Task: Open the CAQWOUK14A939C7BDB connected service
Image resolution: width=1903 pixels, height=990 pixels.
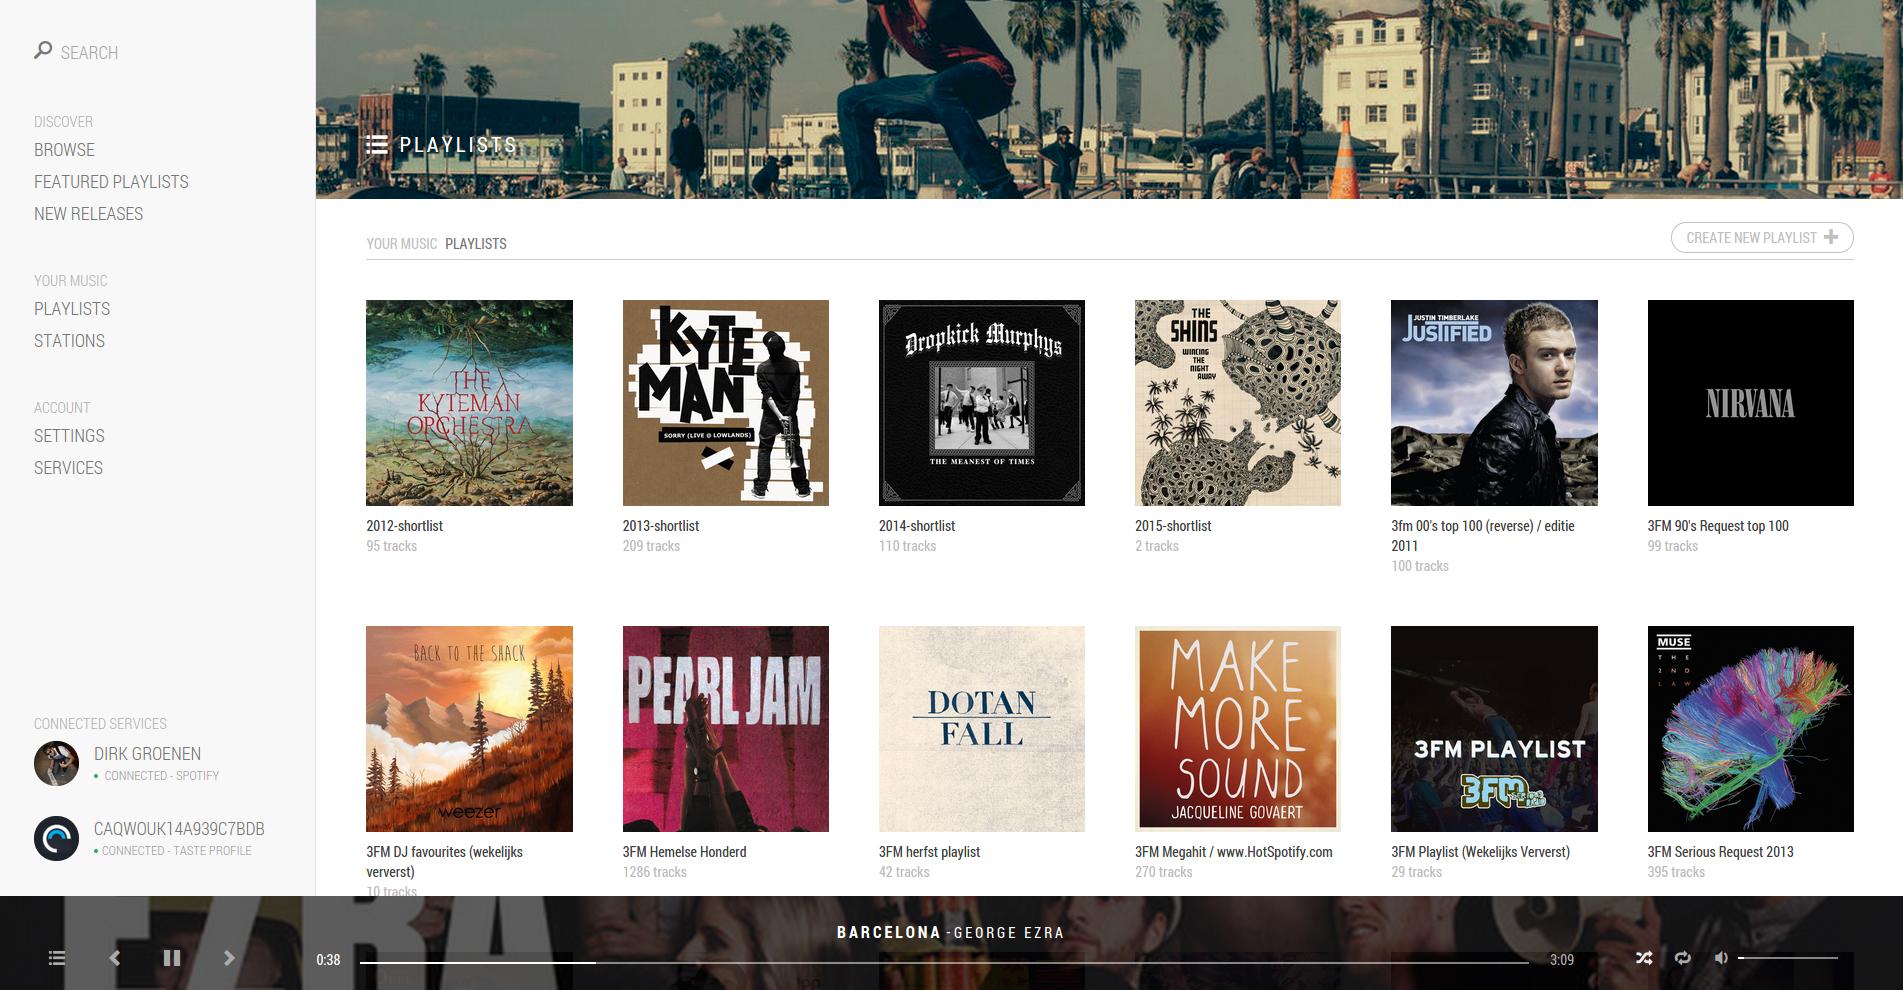Action: pyautogui.click(x=179, y=829)
